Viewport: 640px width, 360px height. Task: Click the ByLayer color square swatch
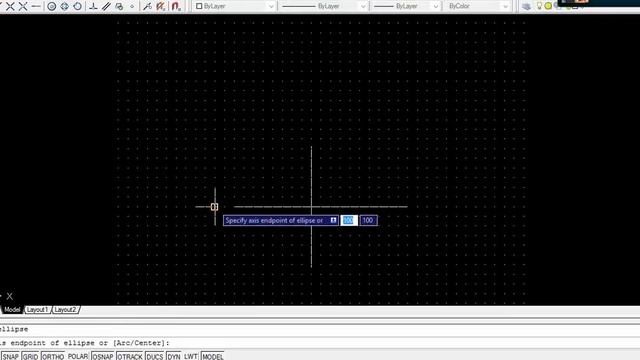coord(199,6)
